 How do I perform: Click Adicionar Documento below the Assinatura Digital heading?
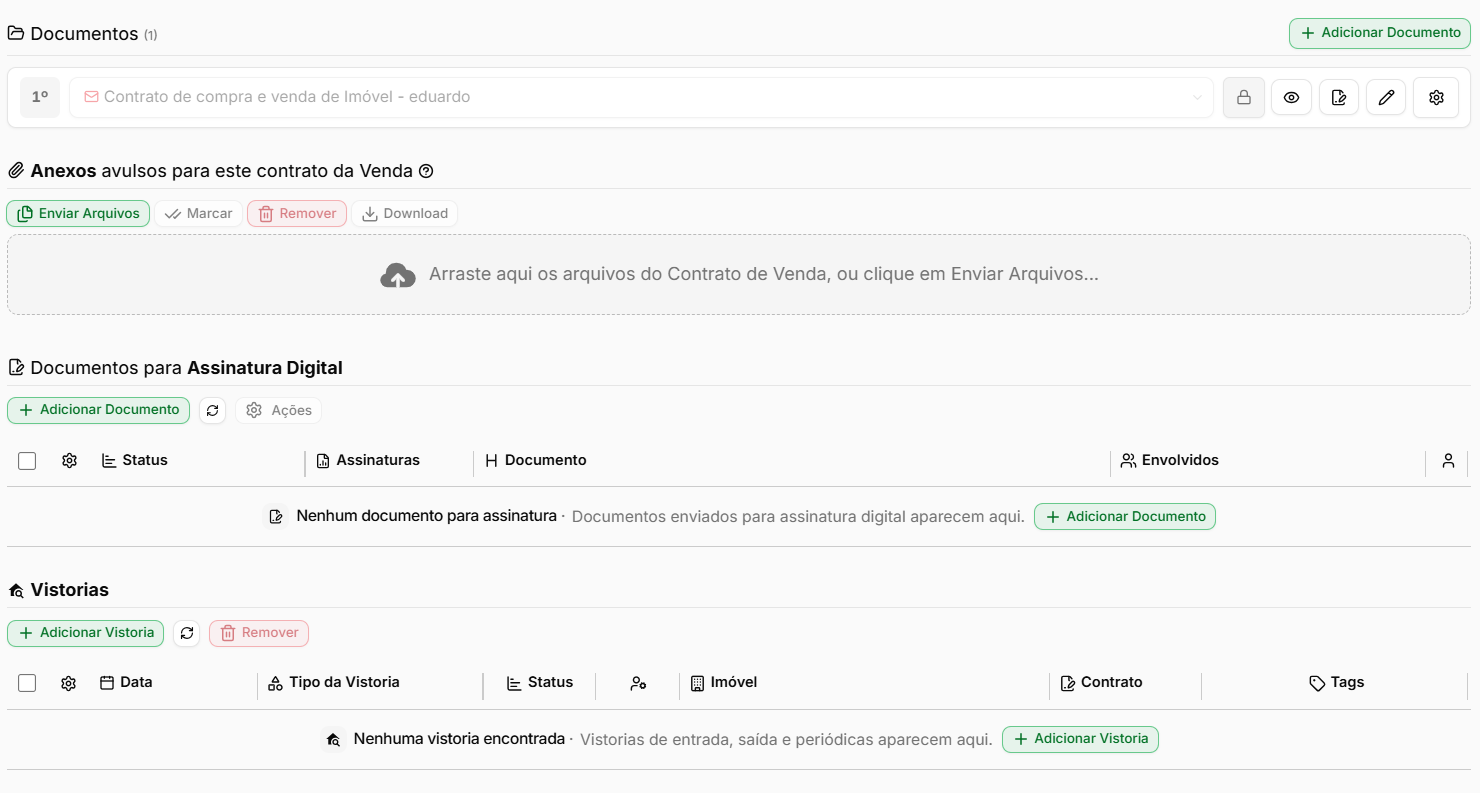(x=98, y=410)
